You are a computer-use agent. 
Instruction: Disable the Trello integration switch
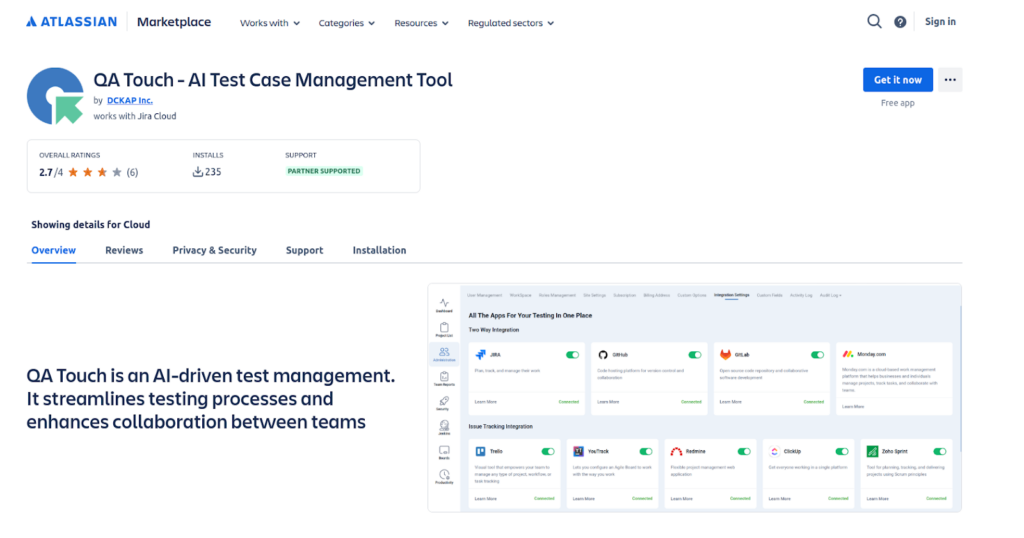[548, 452]
